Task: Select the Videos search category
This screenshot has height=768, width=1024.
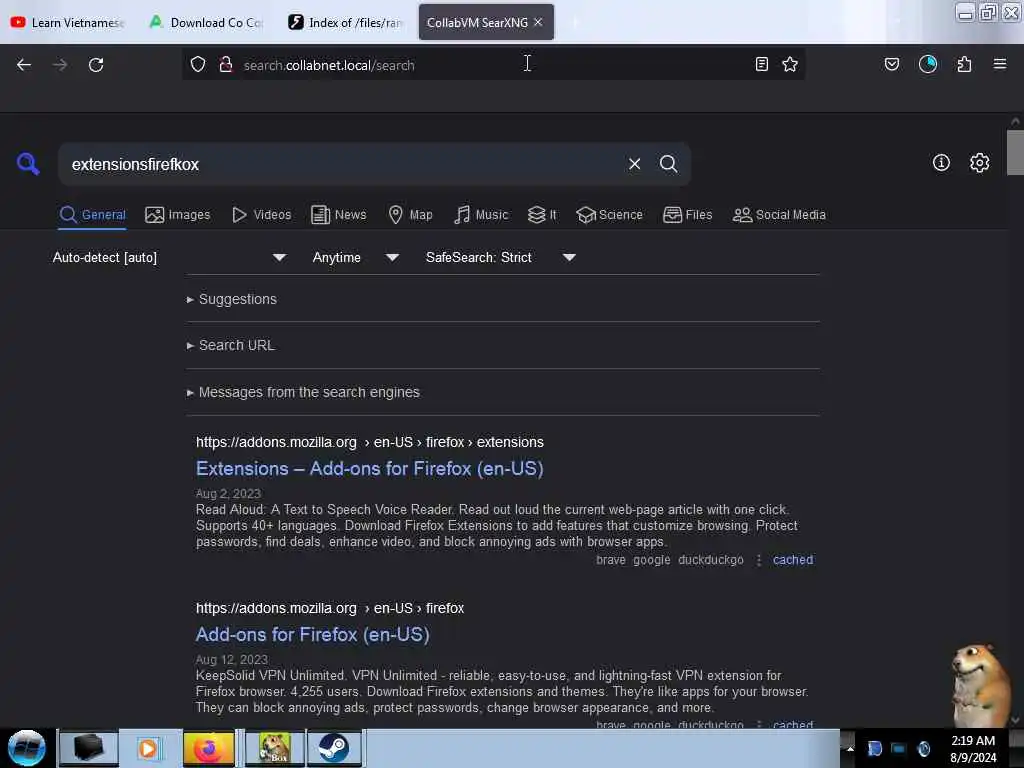Action: click(262, 215)
